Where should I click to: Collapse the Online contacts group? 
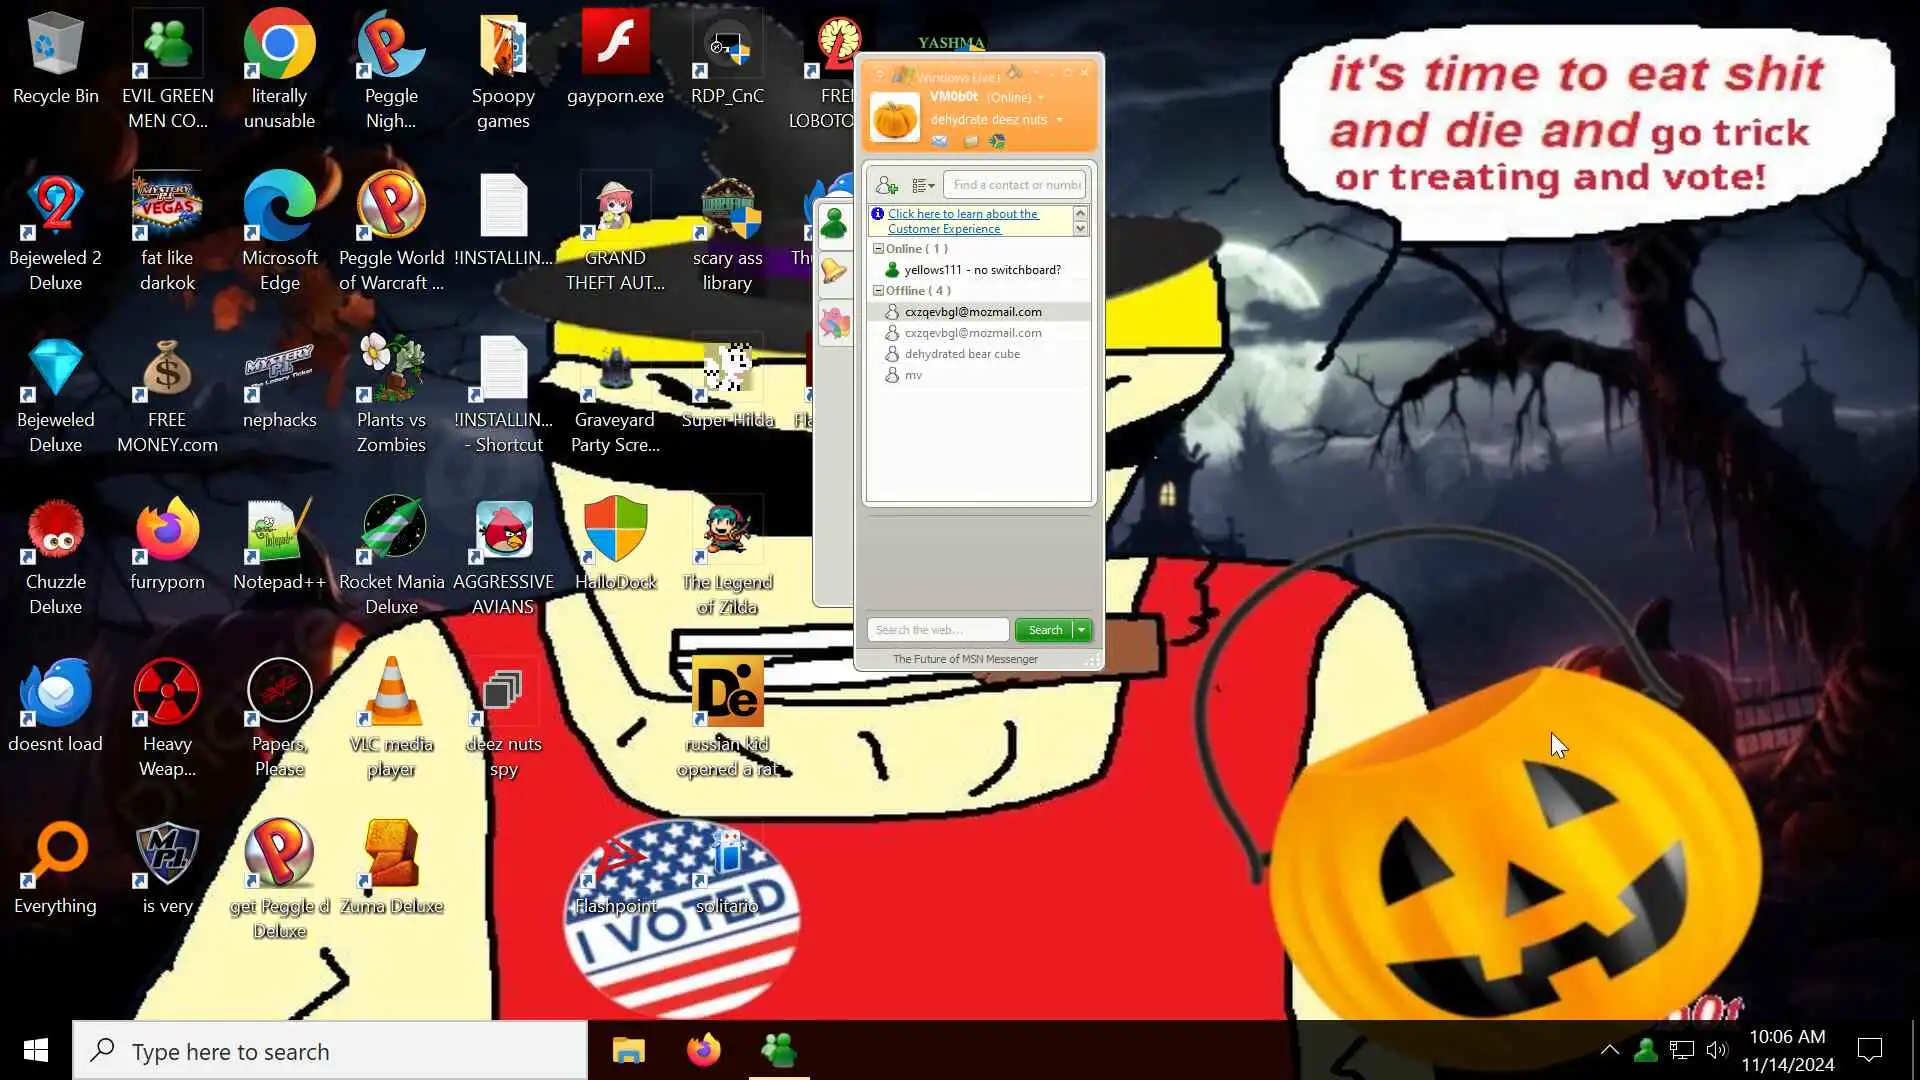click(878, 249)
